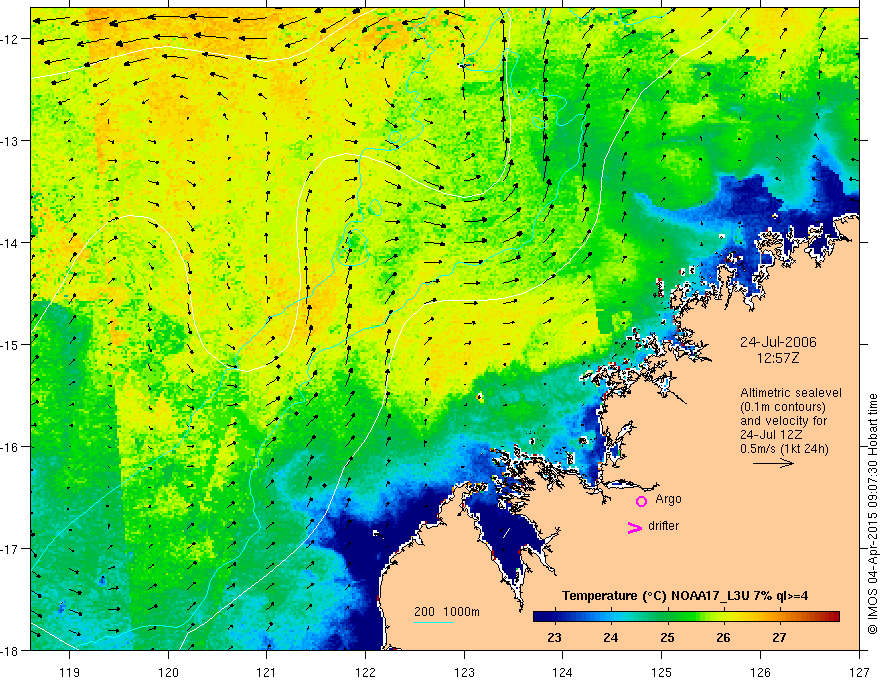
Task: Click the magenta Argo circle symbol in legend
Action: click(x=641, y=501)
